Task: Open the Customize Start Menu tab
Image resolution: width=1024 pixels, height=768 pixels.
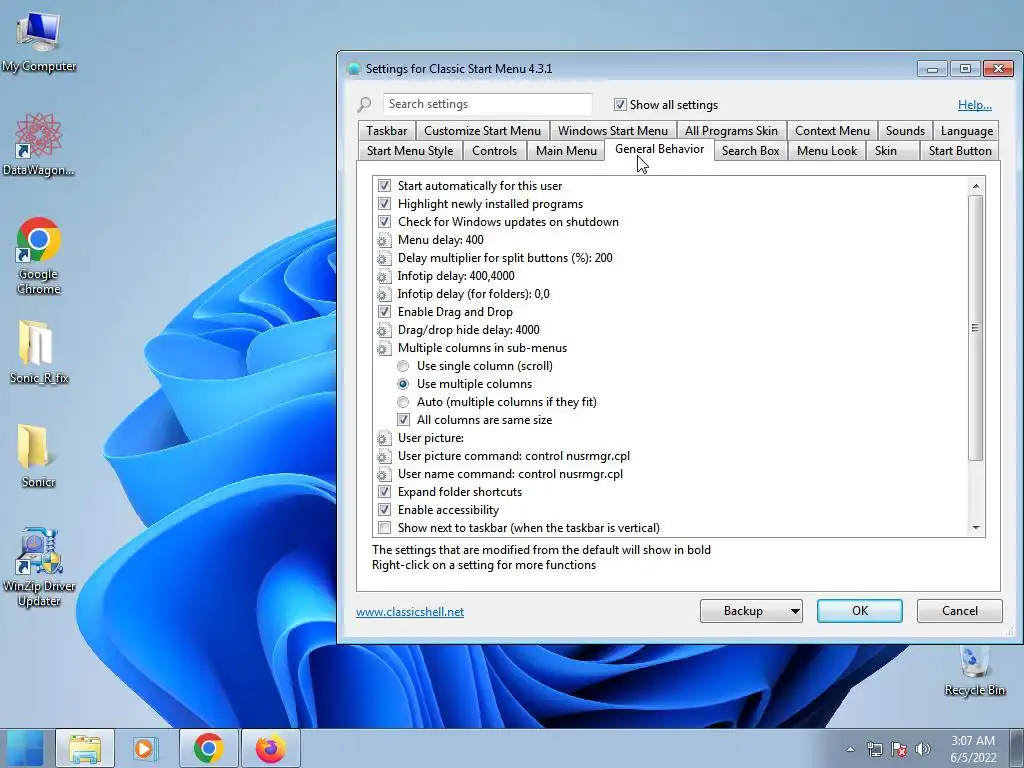Action: (483, 131)
